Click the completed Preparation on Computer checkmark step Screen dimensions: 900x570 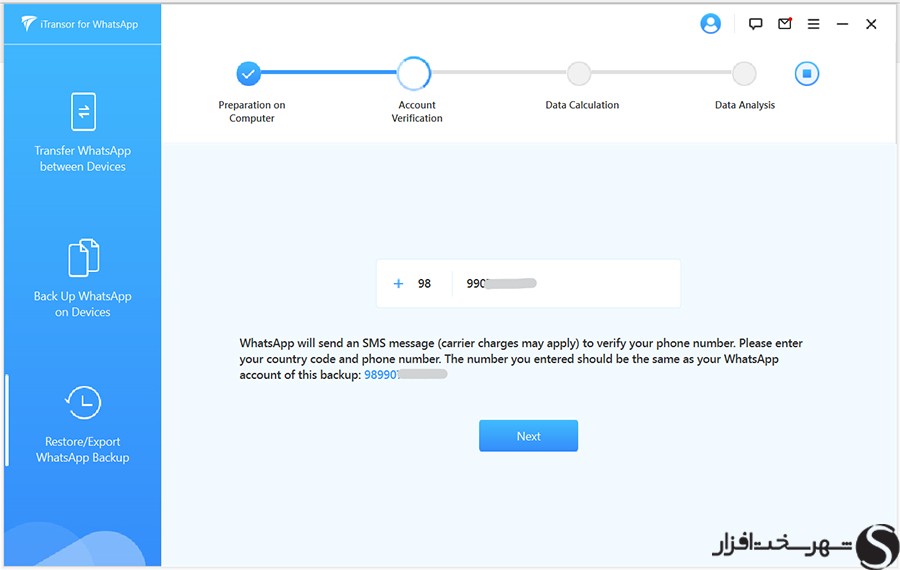click(x=249, y=73)
